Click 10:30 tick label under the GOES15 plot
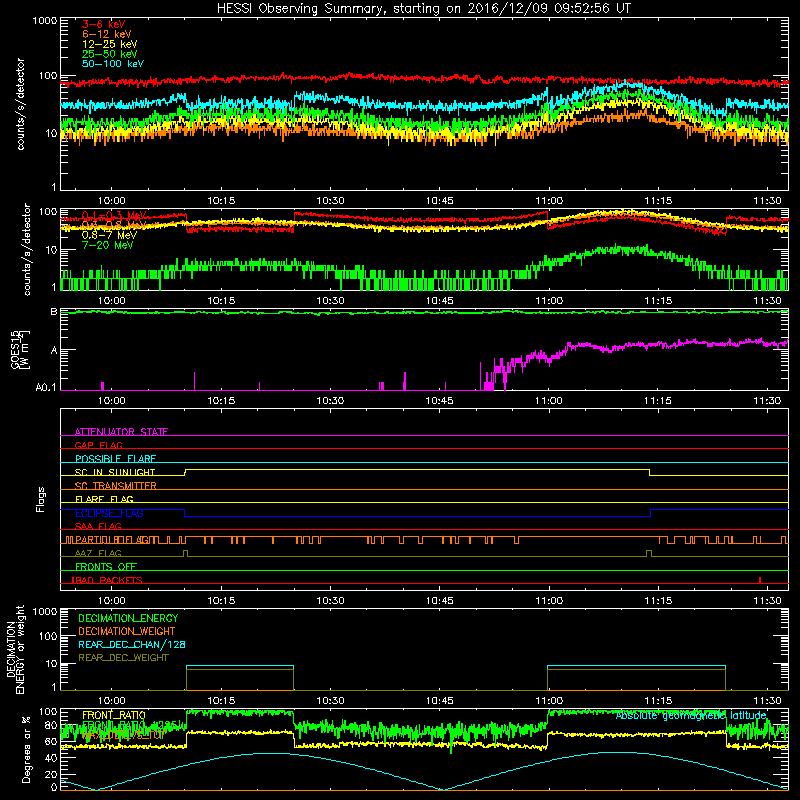 [330, 401]
